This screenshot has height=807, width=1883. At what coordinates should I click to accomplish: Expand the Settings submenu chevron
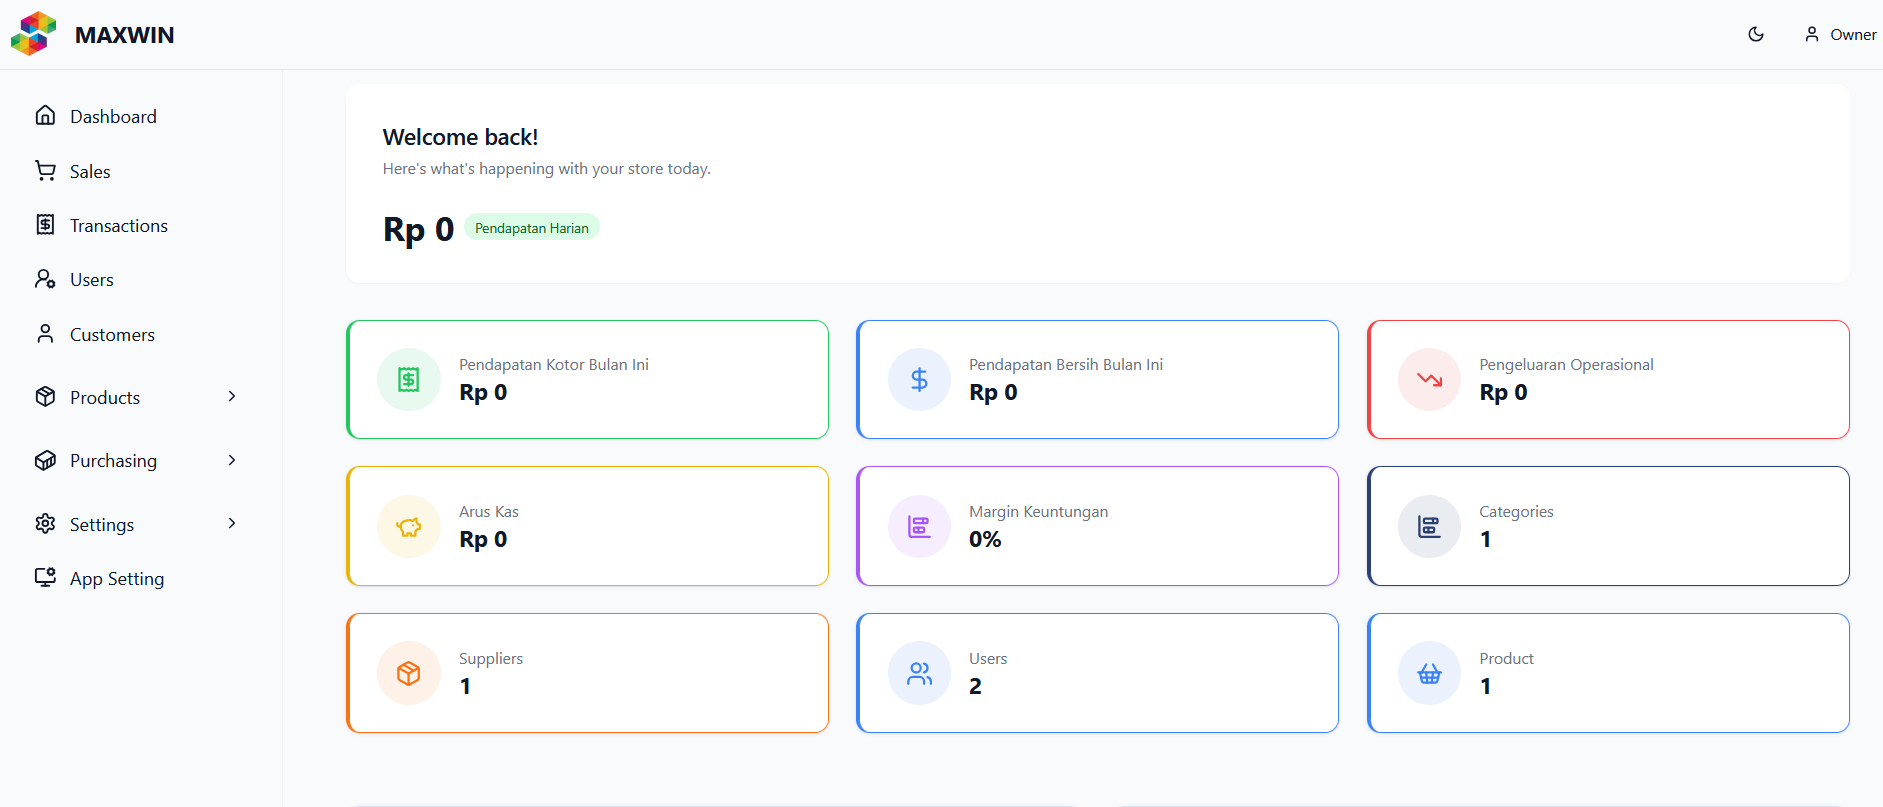click(232, 524)
